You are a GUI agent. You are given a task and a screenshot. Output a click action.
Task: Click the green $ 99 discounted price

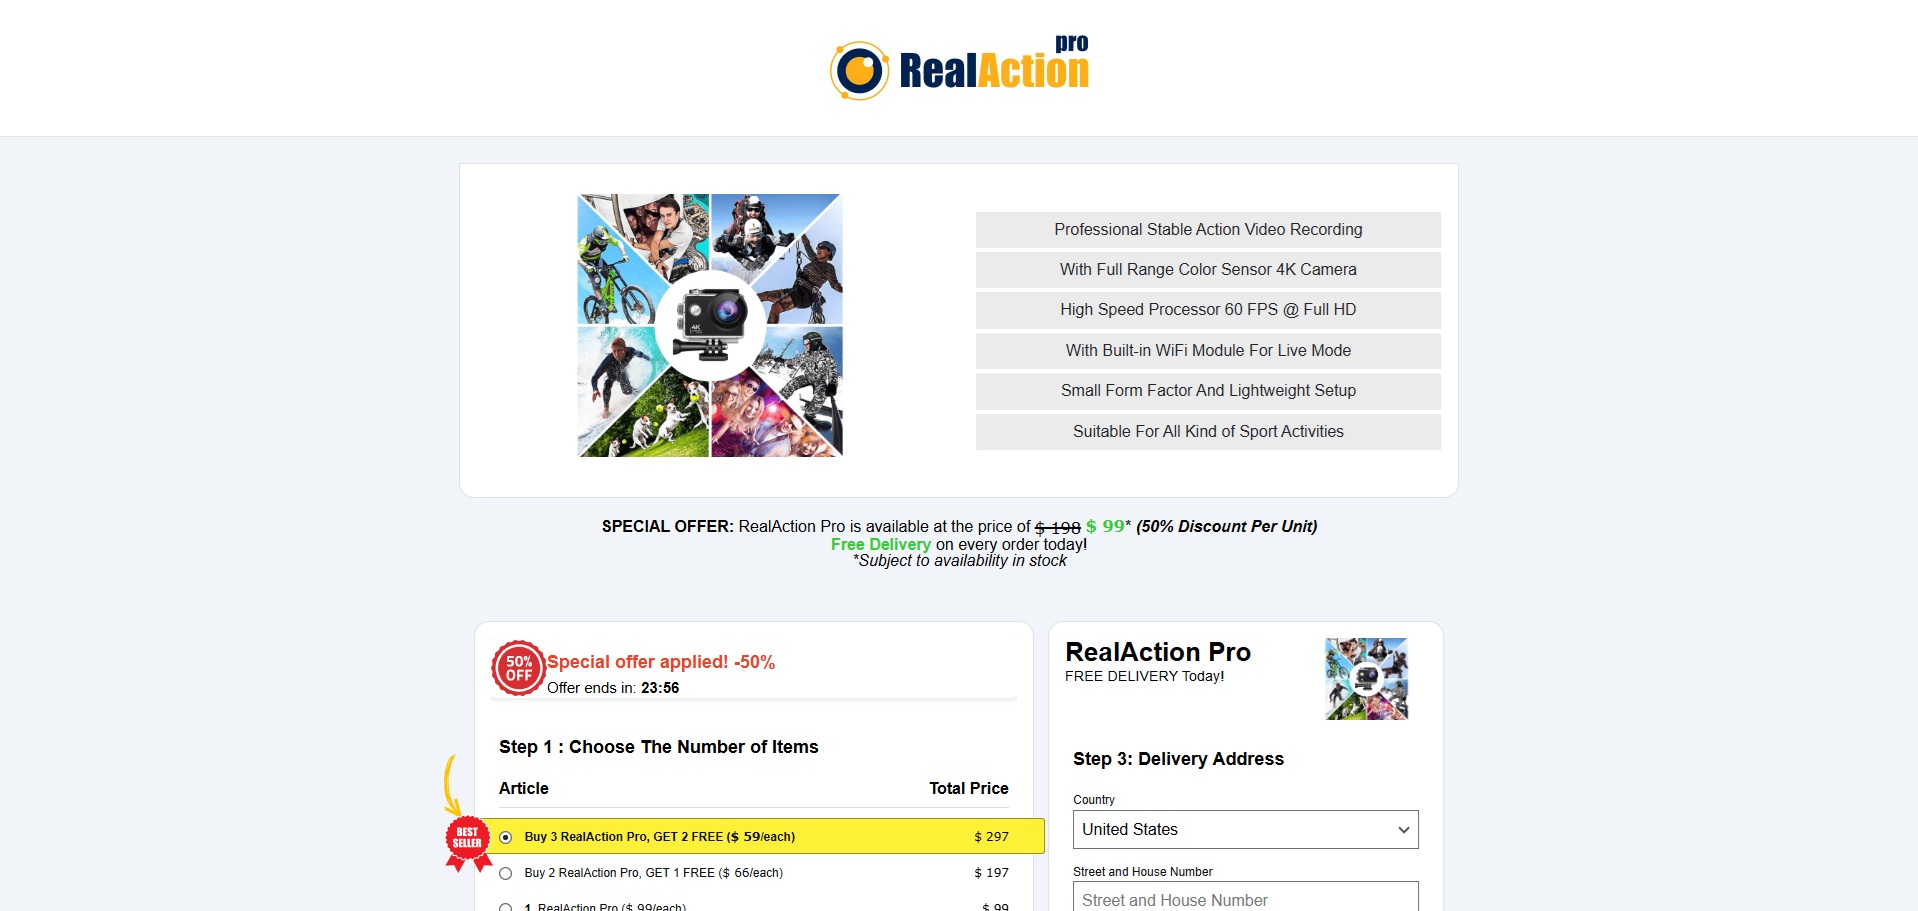[x=1105, y=526]
